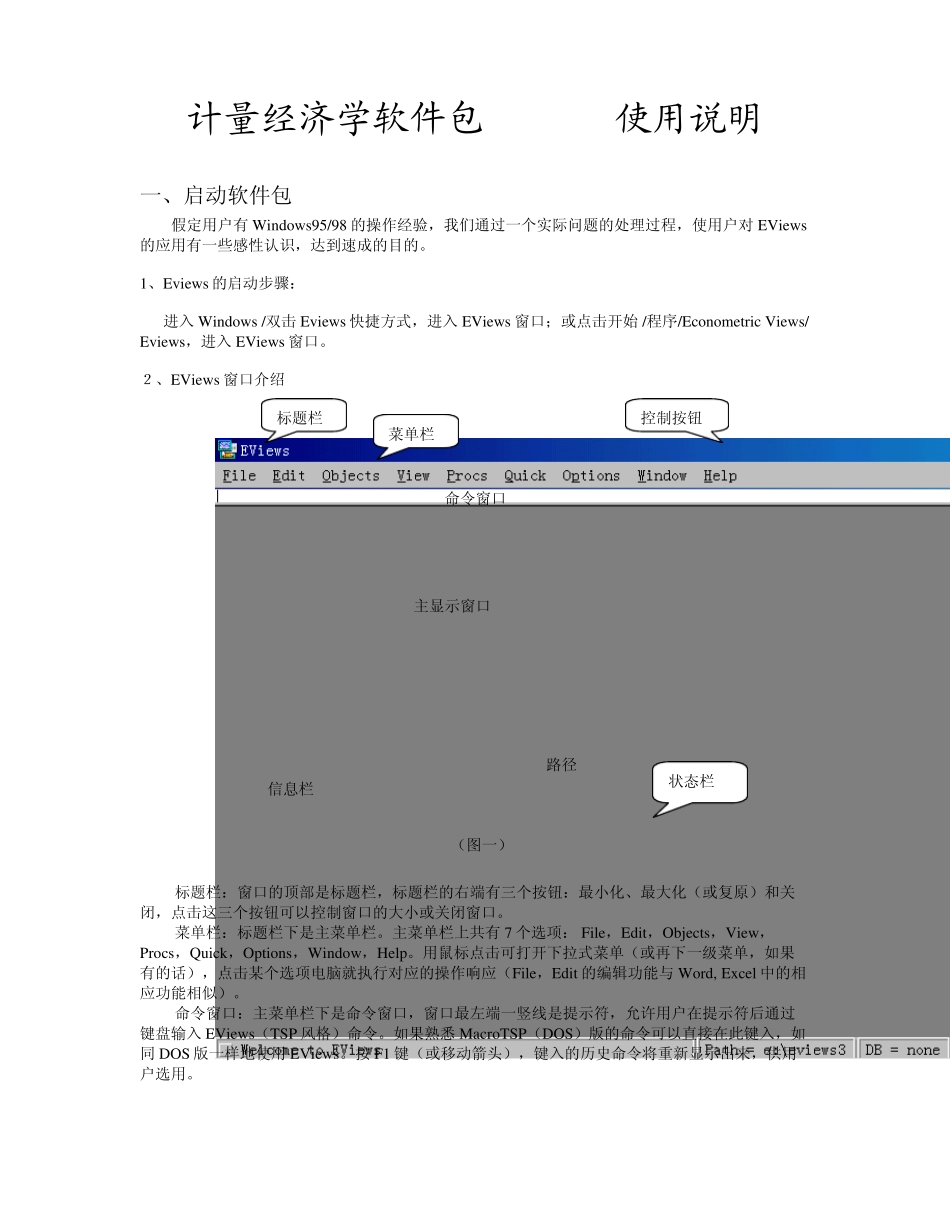The height and width of the screenshot is (1230, 950).
Task: Click inside the EViews command input line
Action: click(582, 495)
